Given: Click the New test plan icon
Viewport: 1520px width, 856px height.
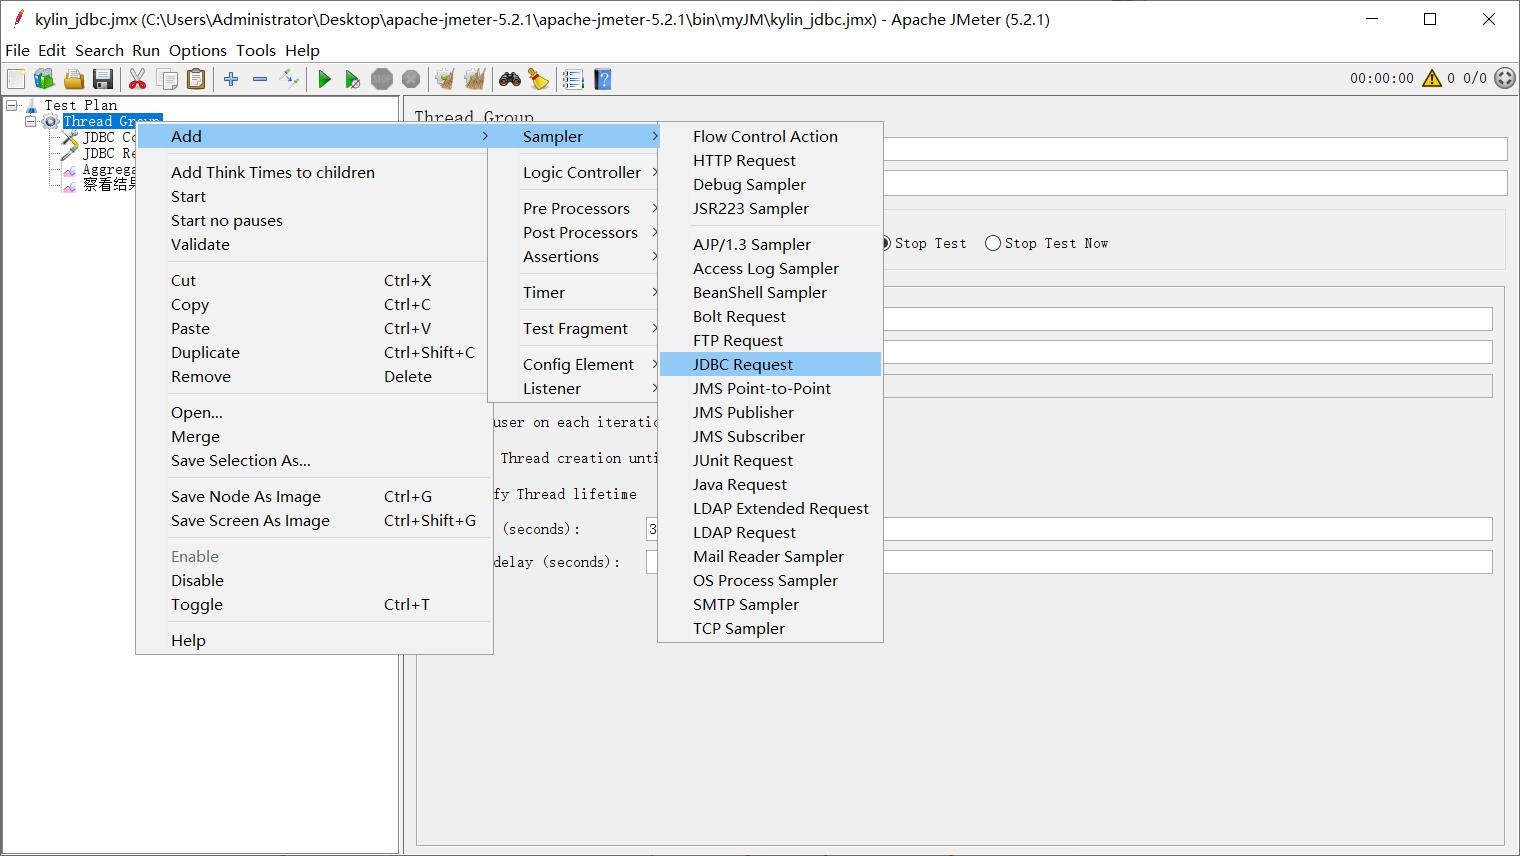Looking at the screenshot, I should click(16, 79).
